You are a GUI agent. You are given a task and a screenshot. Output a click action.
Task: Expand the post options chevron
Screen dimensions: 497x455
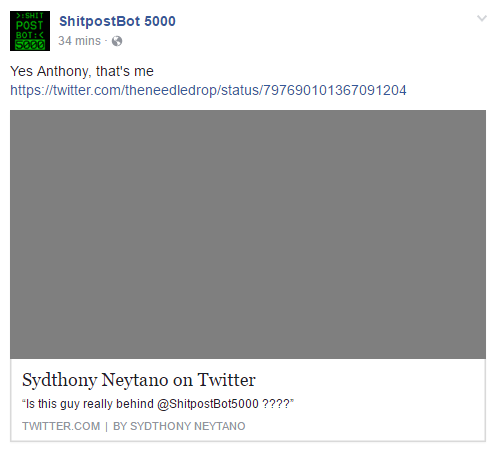(482, 18)
